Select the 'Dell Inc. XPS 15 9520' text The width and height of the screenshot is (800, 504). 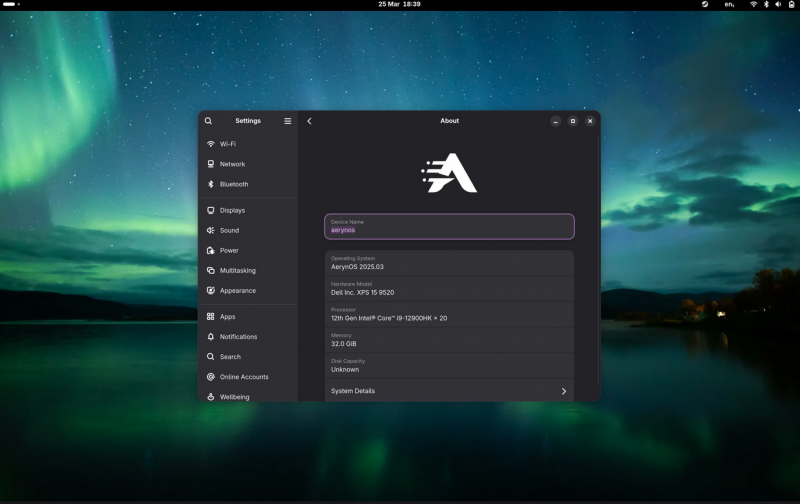click(362, 292)
